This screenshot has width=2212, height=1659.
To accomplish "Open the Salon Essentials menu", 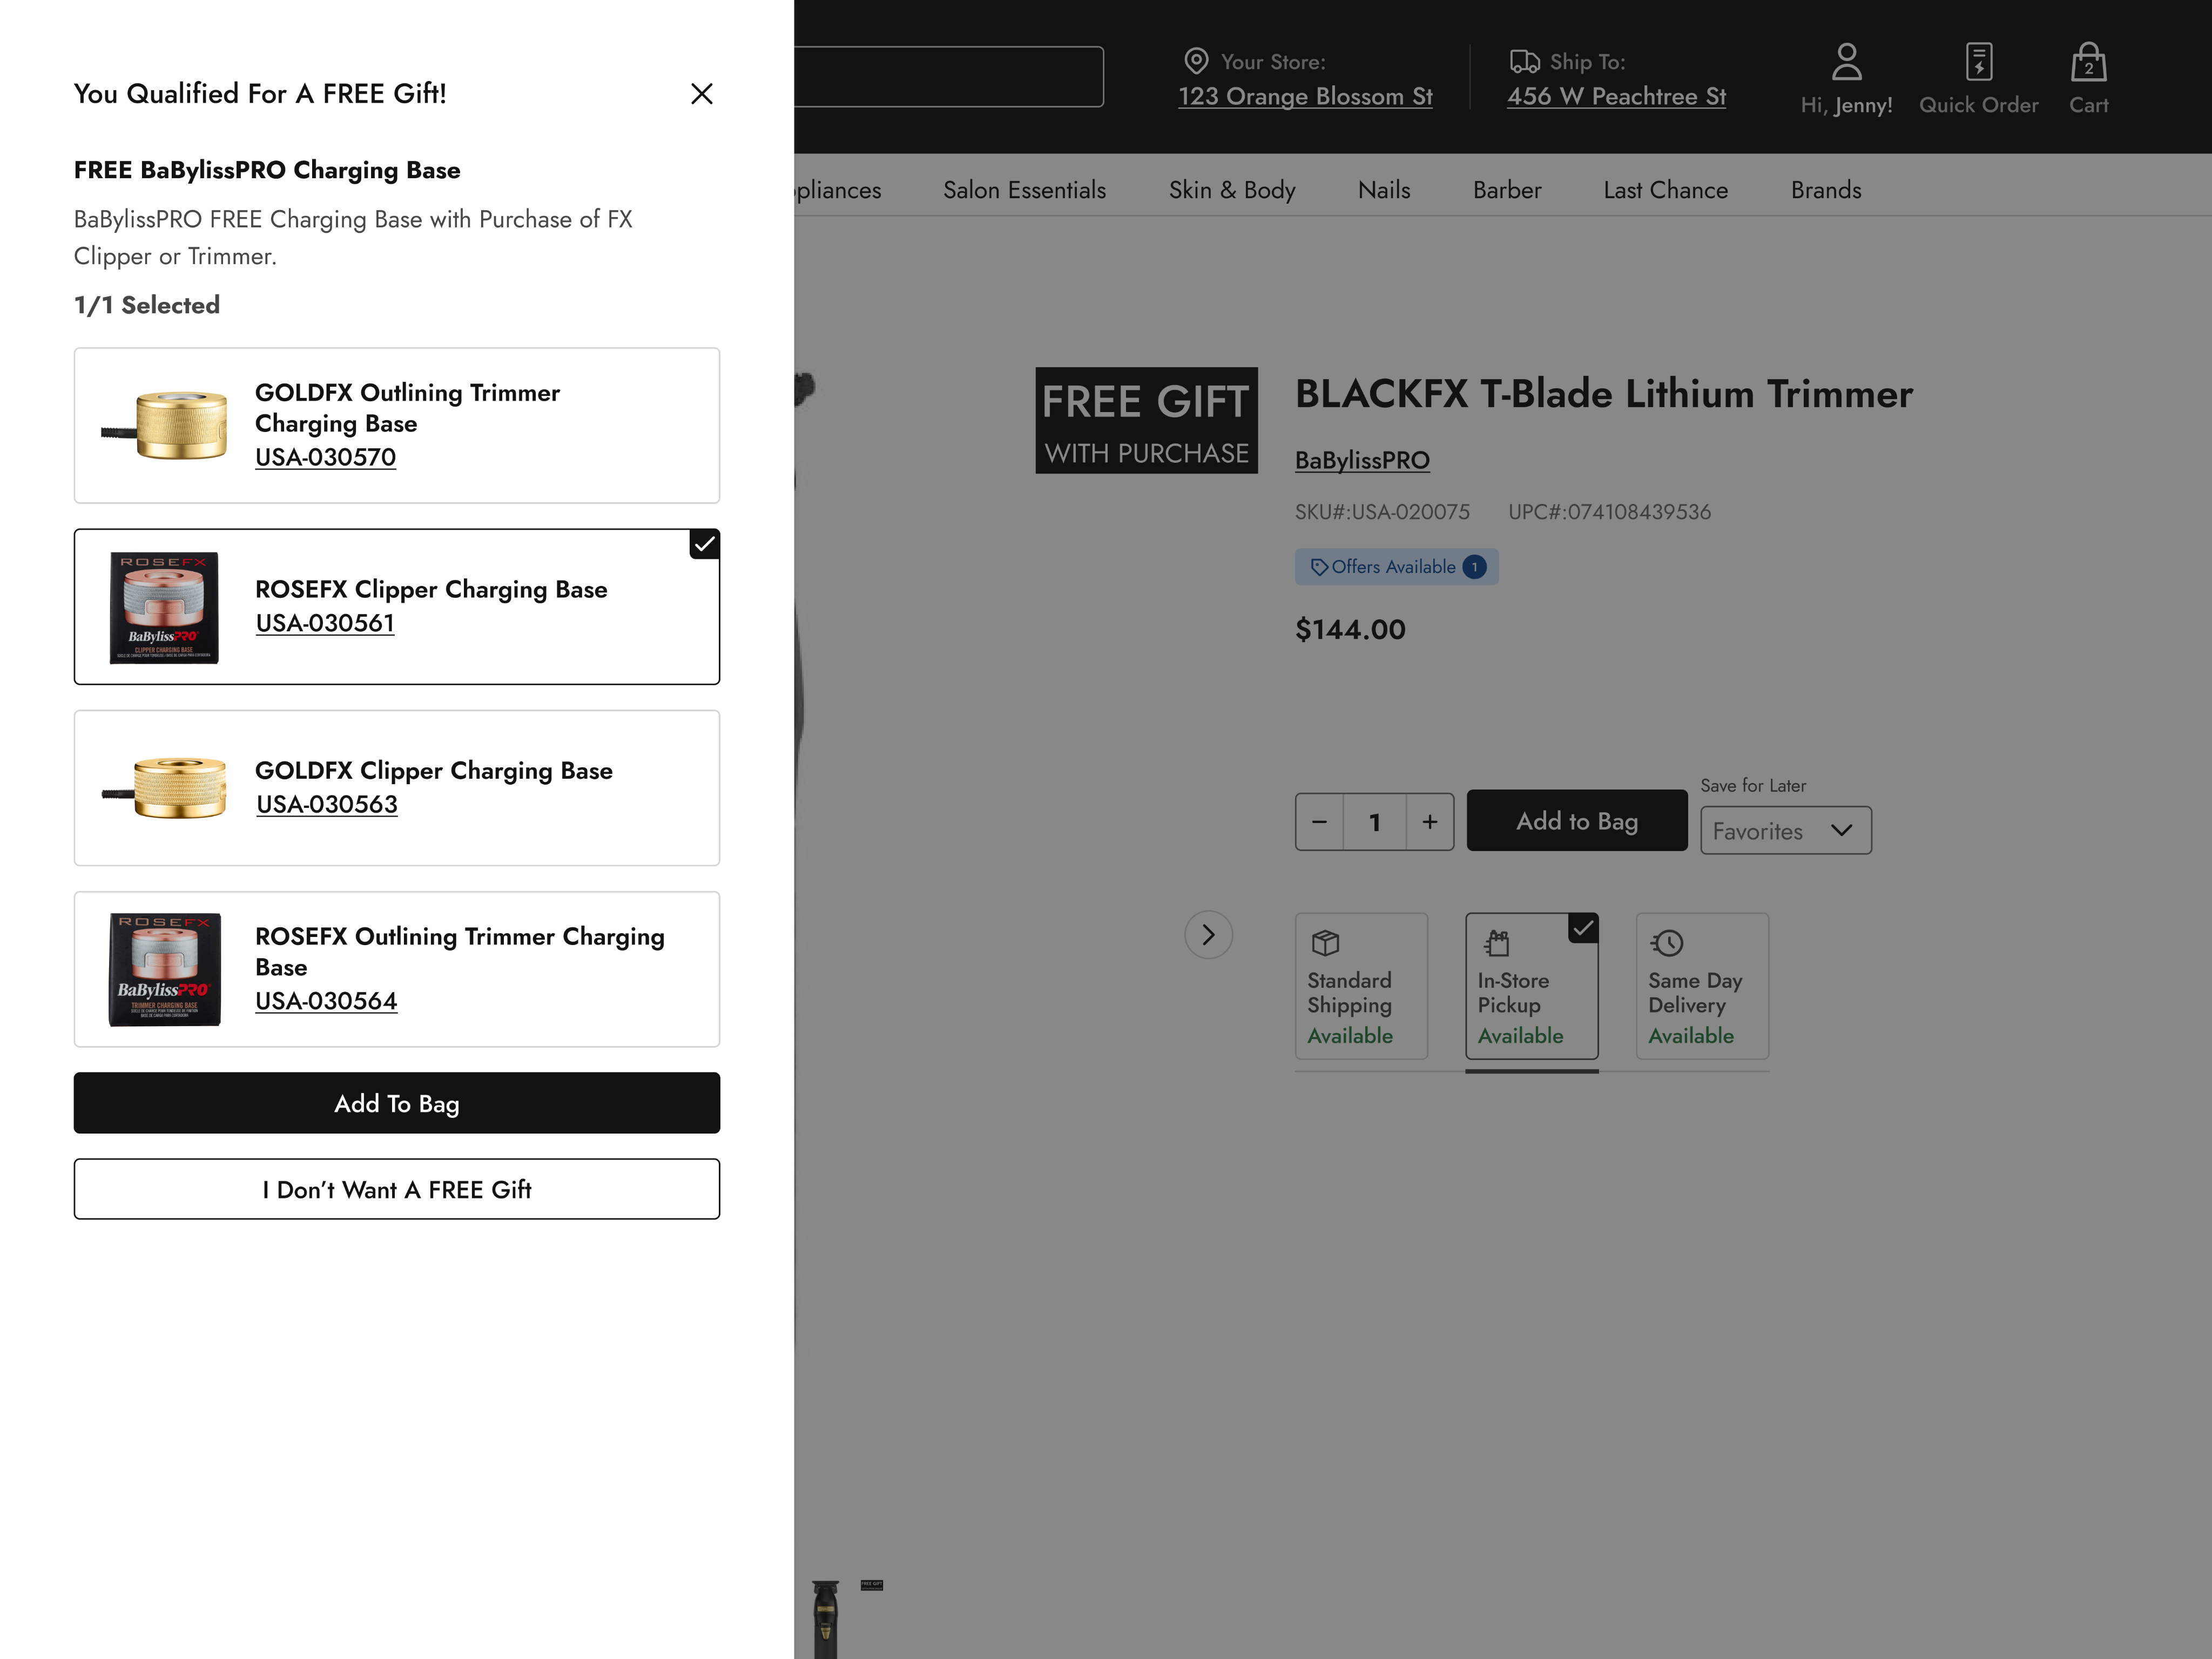I will [x=1024, y=190].
